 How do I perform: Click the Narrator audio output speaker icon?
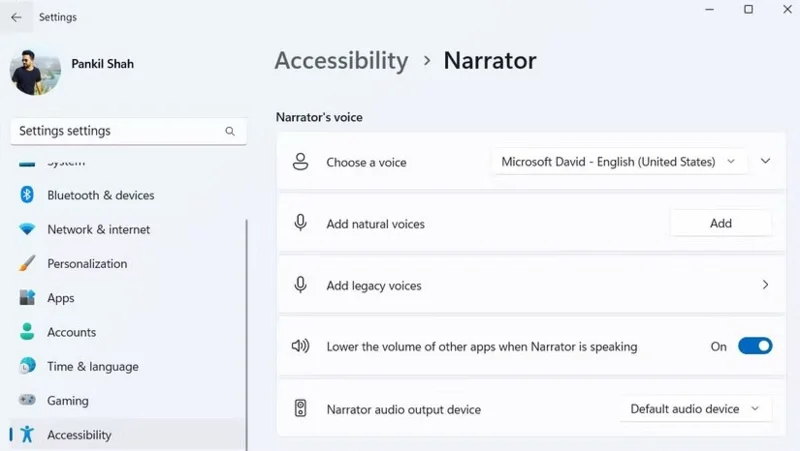(301, 408)
